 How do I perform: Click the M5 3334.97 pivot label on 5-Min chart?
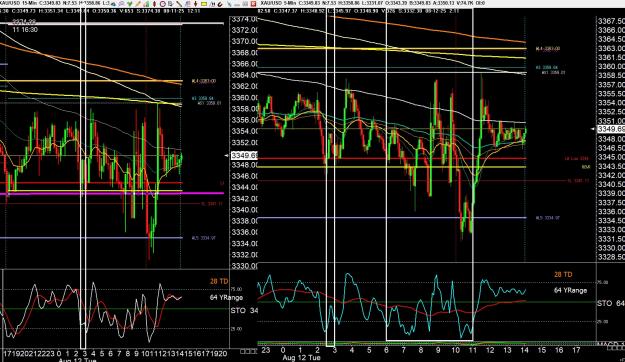548,218
